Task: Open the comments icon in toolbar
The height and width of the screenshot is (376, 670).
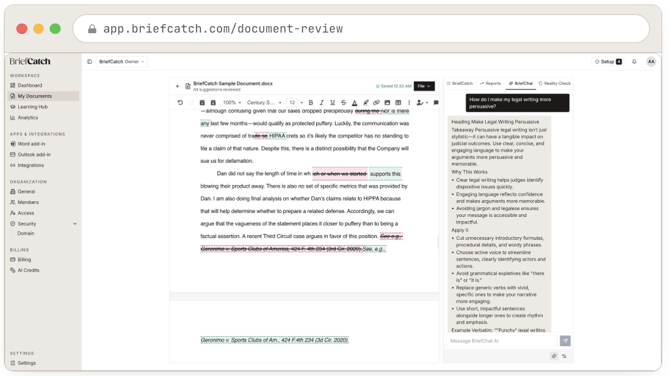Action: [436, 103]
